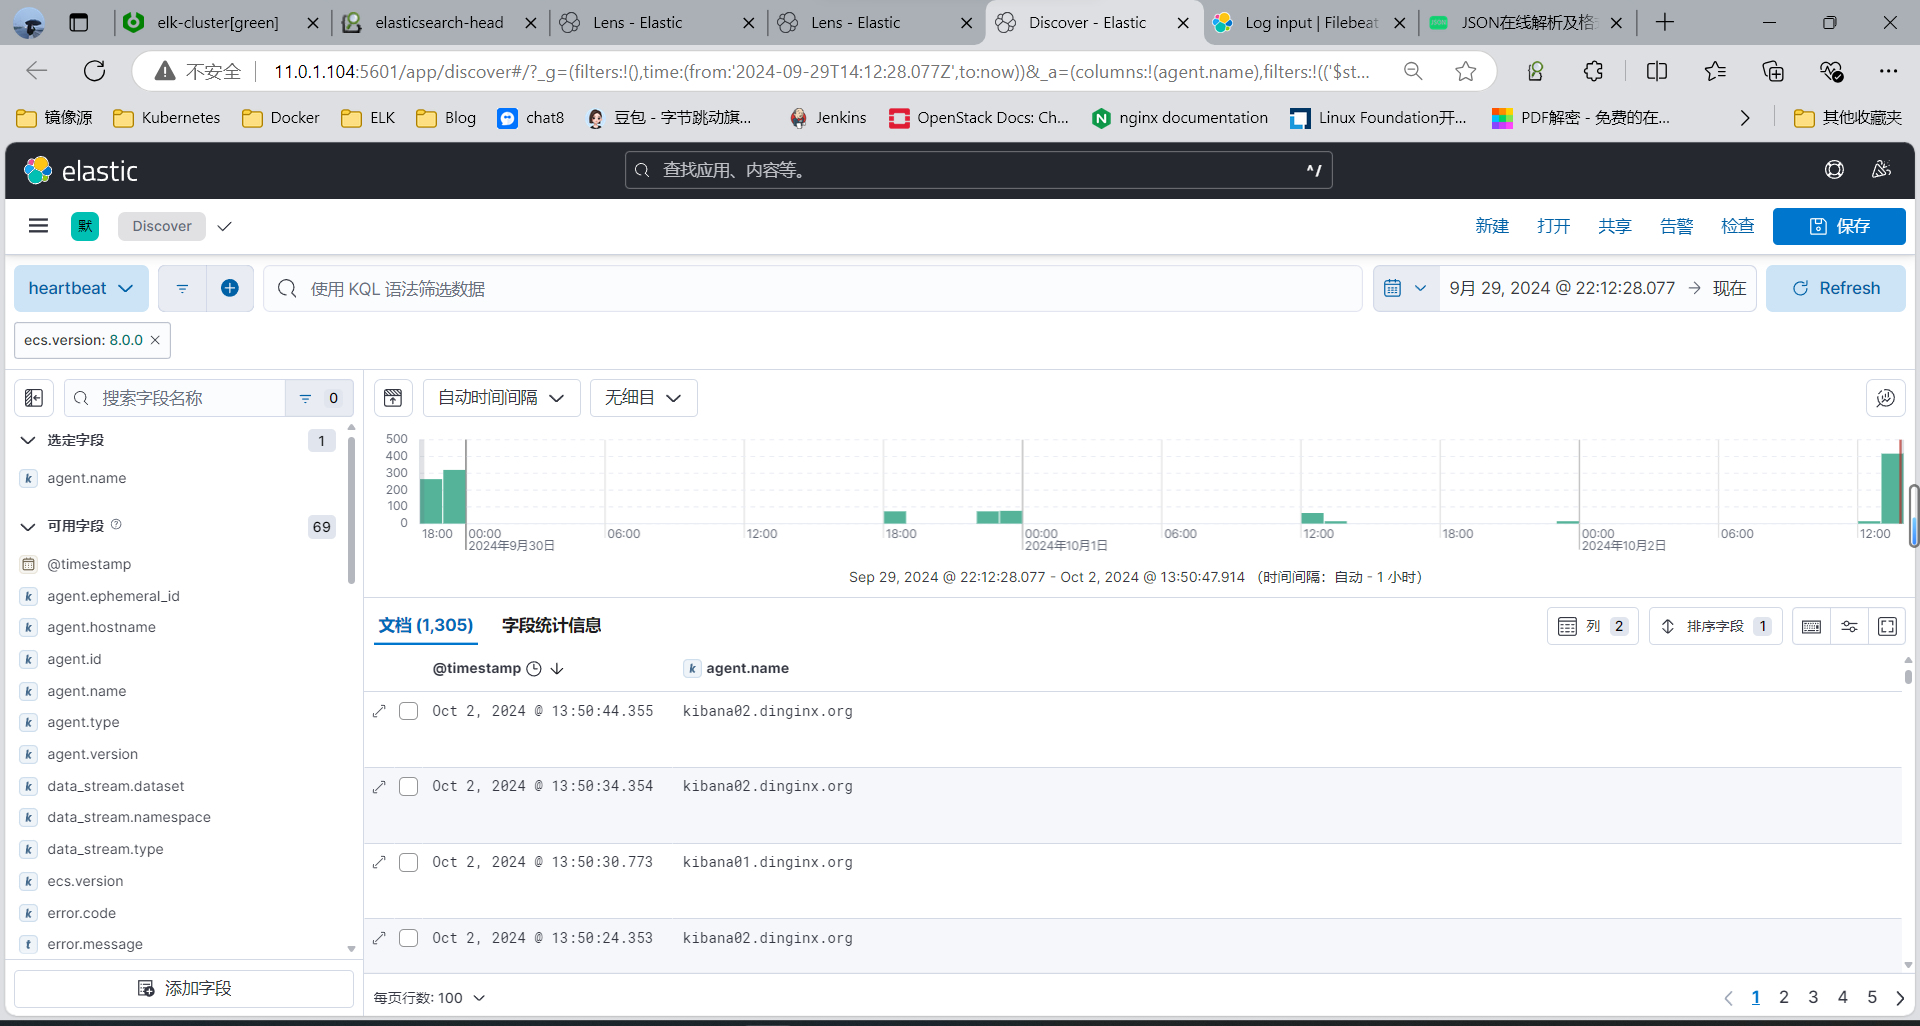Screen dimensions: 1920x1026
Task: Expand document details for 13:50:44.355 row
Action: pyautogui.click(x=379, y=711)
